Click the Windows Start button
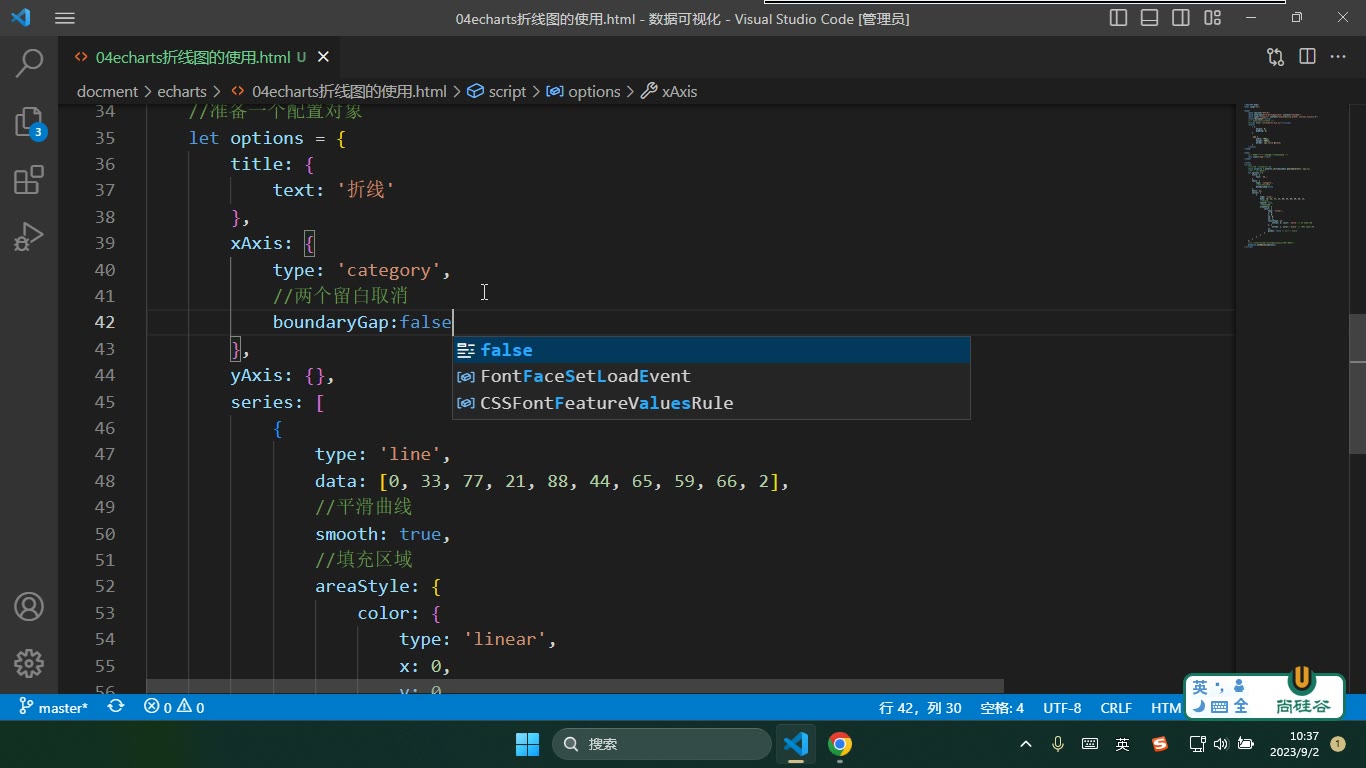The height and width of the screenshot is (768, 1366). coord(527,744)
